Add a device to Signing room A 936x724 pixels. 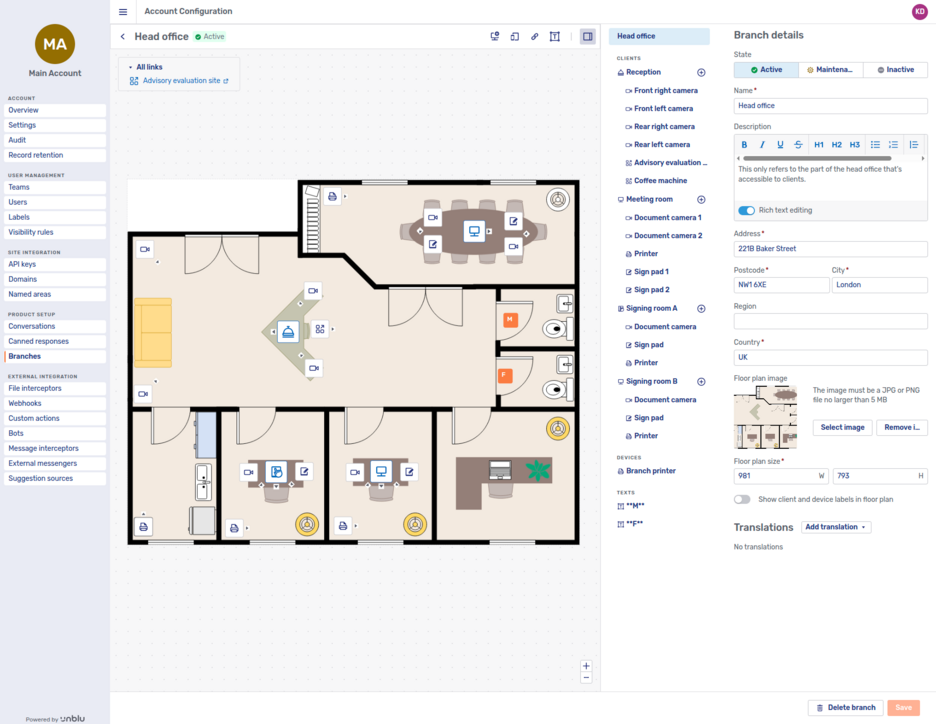click(x=701, y=309)
